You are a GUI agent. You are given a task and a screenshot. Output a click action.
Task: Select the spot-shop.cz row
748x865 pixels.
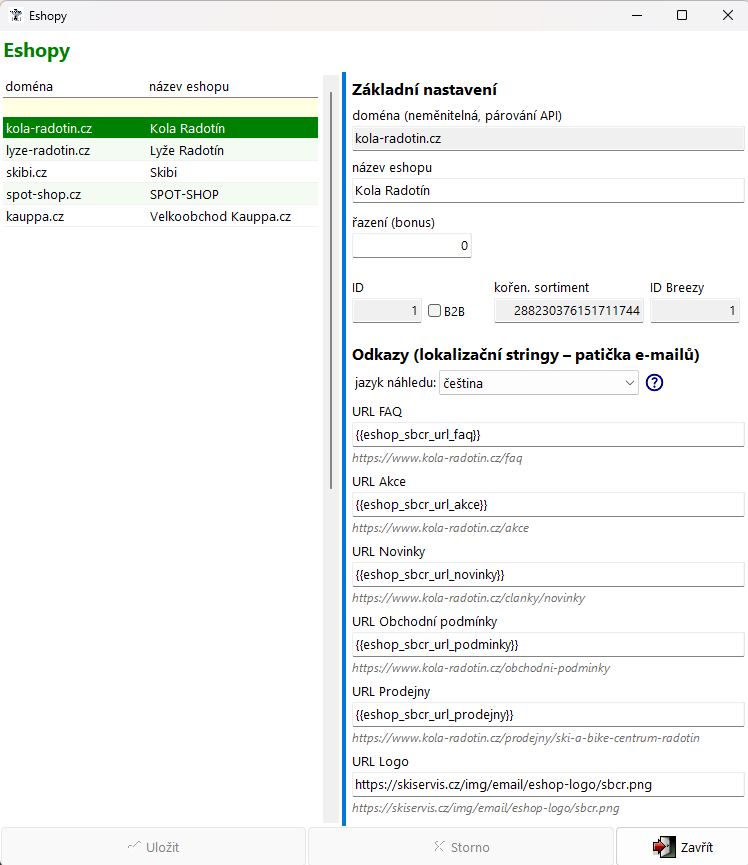point(161,194)
